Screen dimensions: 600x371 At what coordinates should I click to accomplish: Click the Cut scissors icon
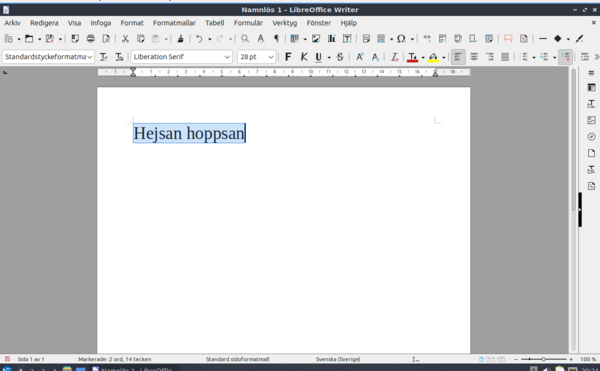tap(125, 39)
